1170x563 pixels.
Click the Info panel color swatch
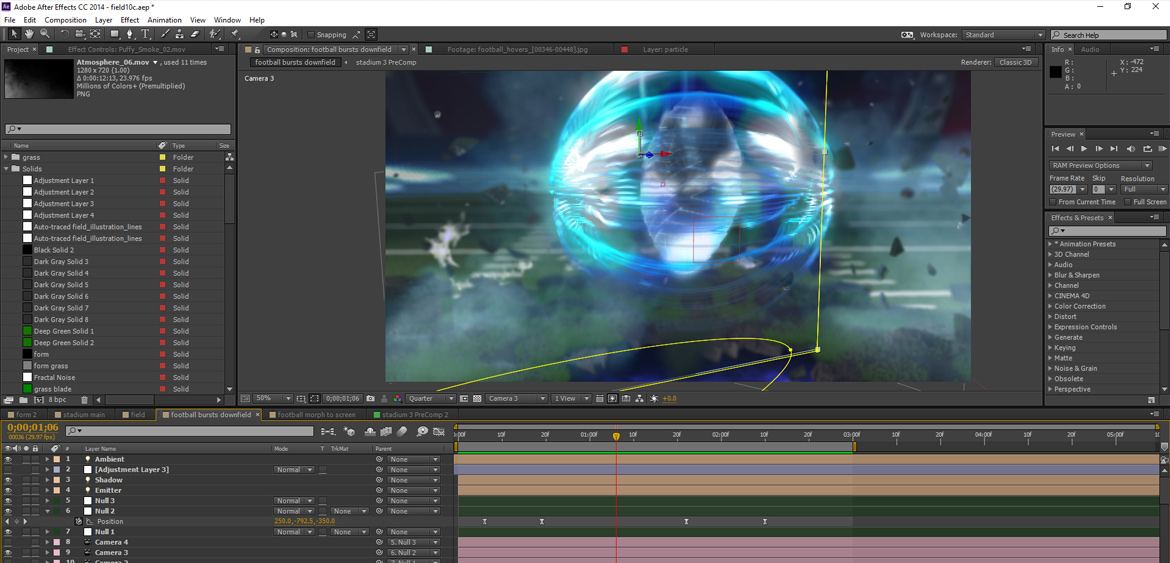tap(1055, 72)
